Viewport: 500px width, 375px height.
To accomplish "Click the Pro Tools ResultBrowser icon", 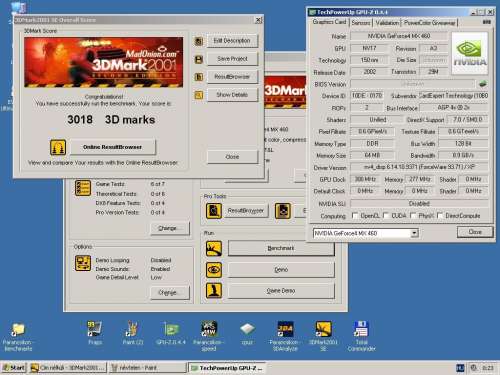I will pyautogui.click(x=214, y=211).
